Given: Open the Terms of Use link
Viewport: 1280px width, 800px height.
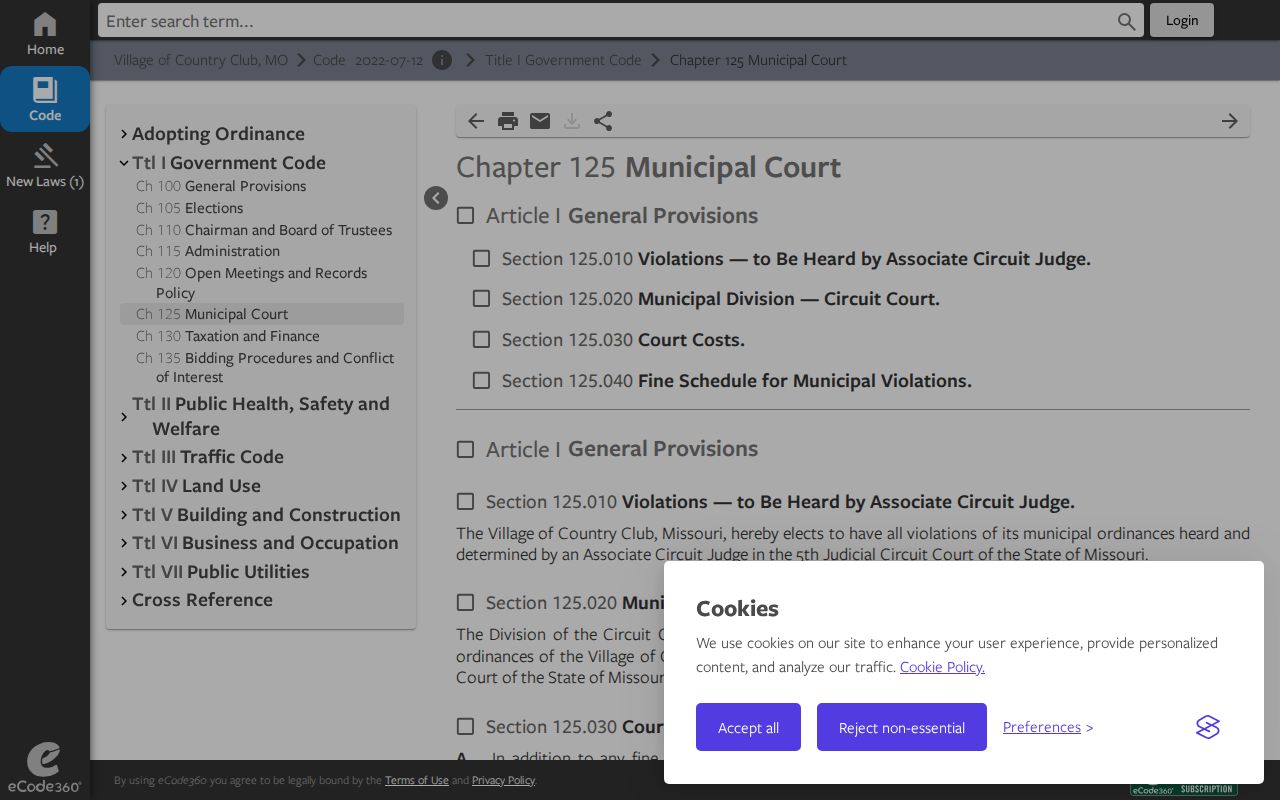Looking at the screenshot, I should (x=417, y=780).
